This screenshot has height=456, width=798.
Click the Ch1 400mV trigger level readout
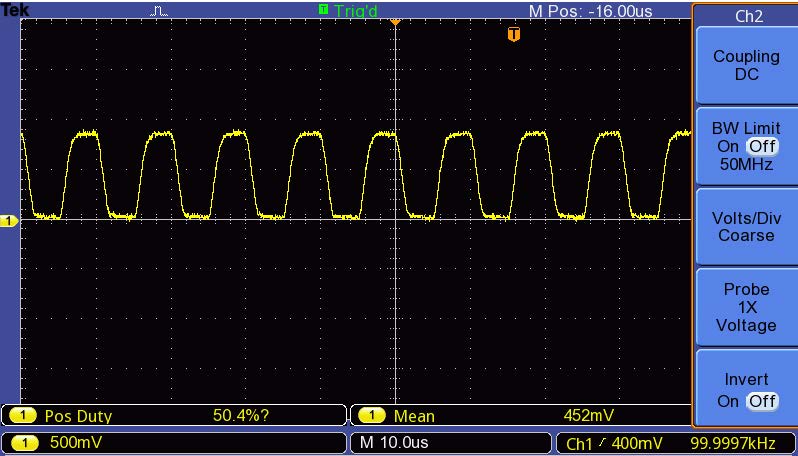pyautogui.click(x=614, y=442)
